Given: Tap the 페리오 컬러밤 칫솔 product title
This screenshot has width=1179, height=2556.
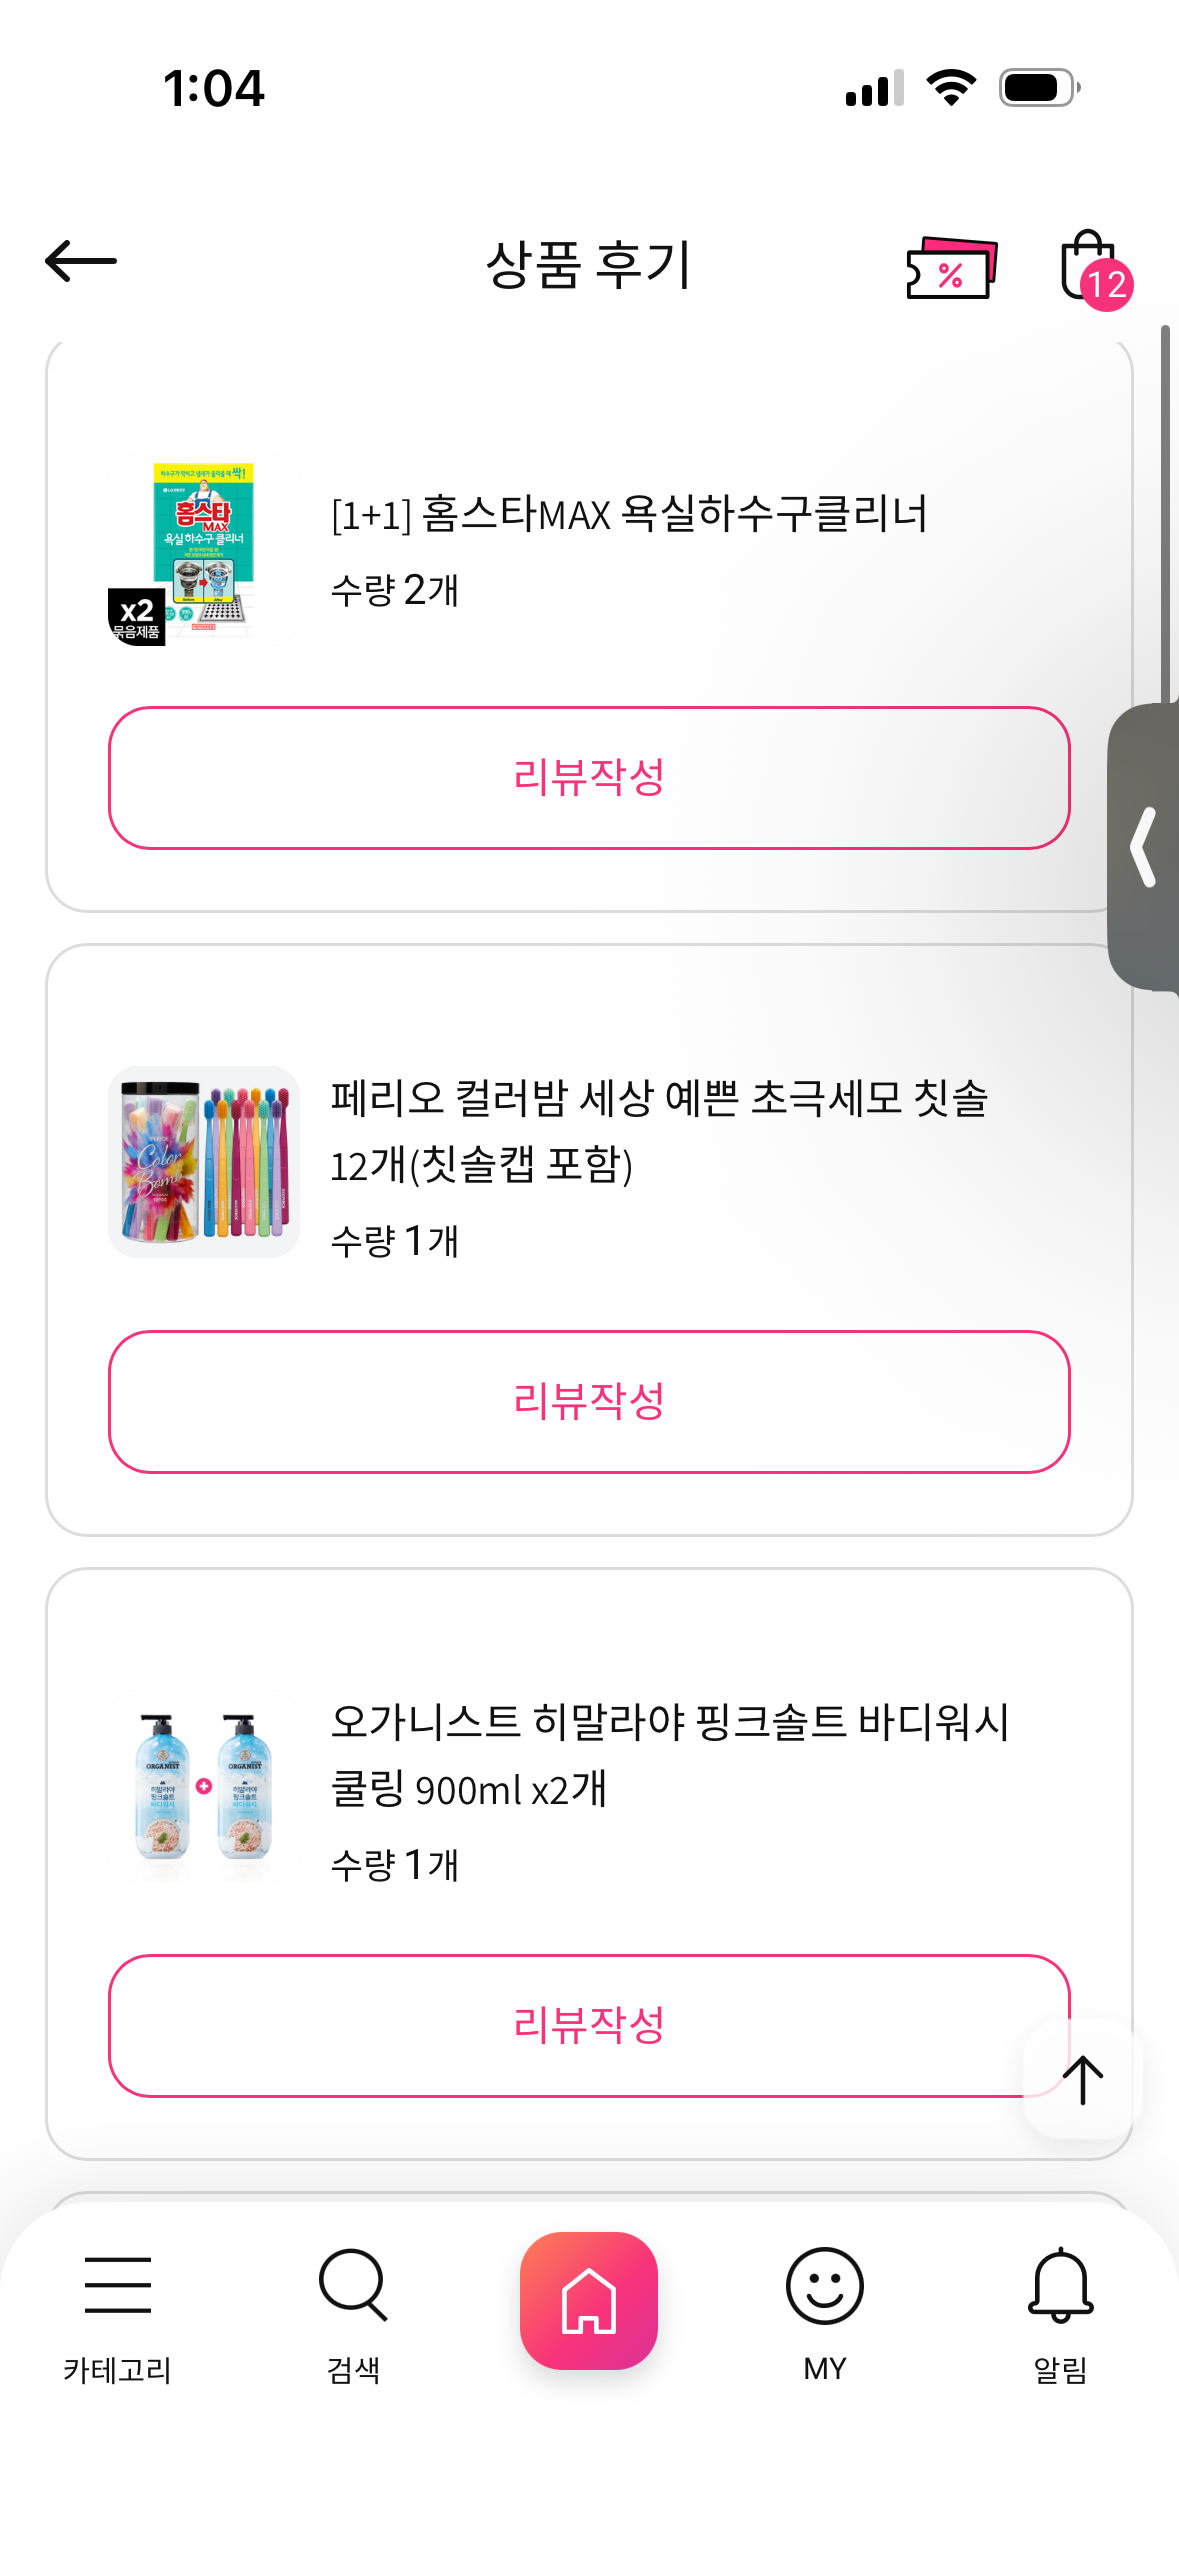Looking at the screenshot, I should coord(659,1131).
